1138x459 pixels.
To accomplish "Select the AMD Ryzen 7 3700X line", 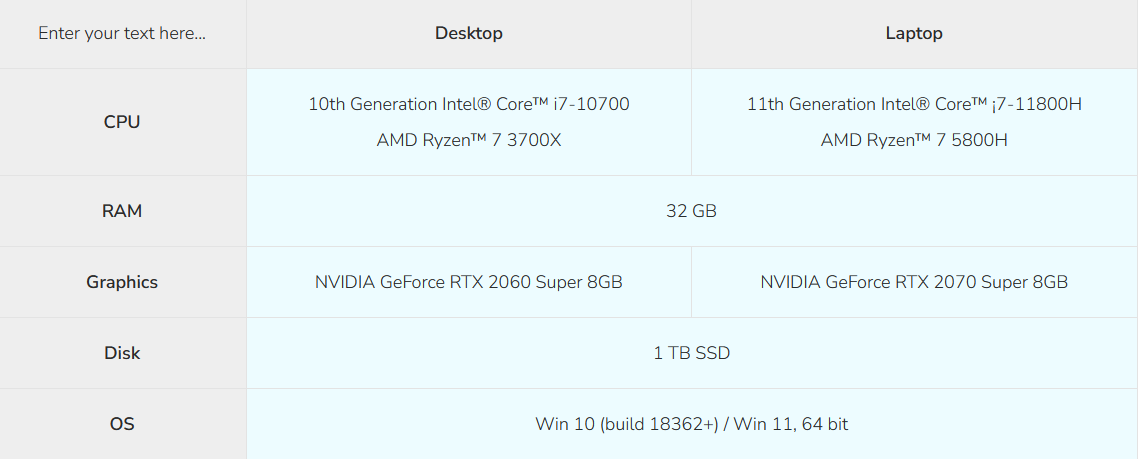I will pos(468,140).
